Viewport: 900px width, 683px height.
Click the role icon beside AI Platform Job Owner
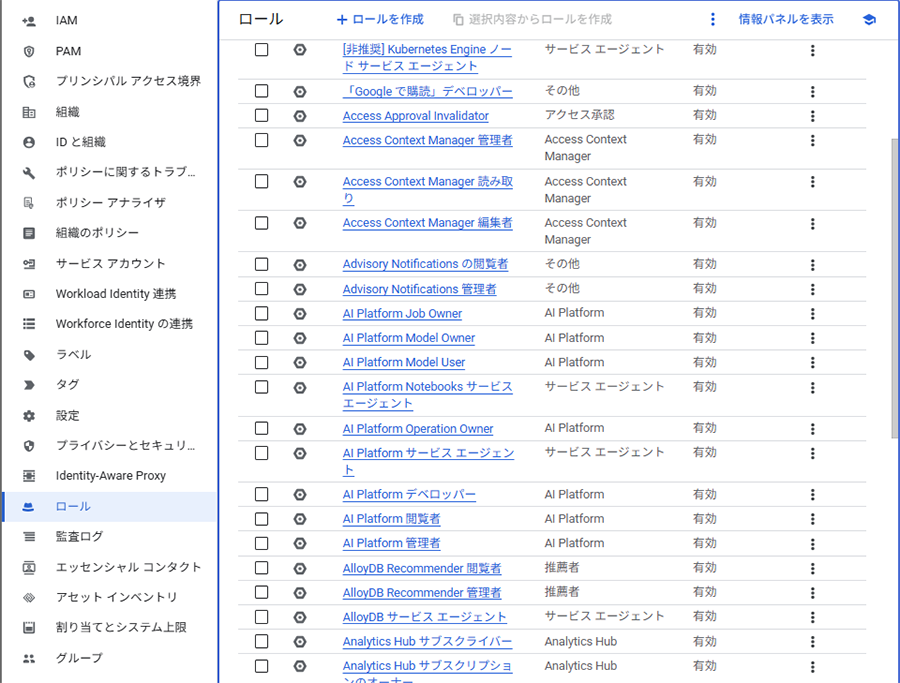pyautogui.click(x=300, y=314)
